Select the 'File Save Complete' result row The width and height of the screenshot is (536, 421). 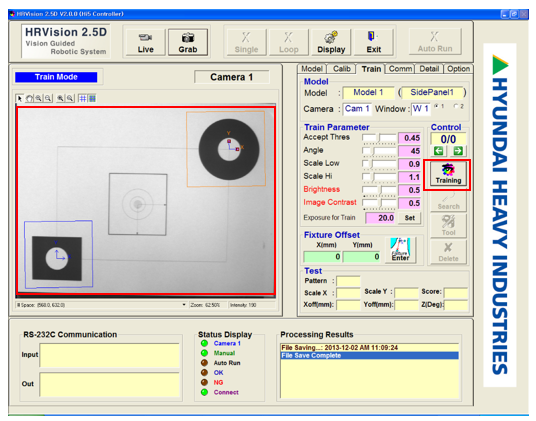coord(369,355)
